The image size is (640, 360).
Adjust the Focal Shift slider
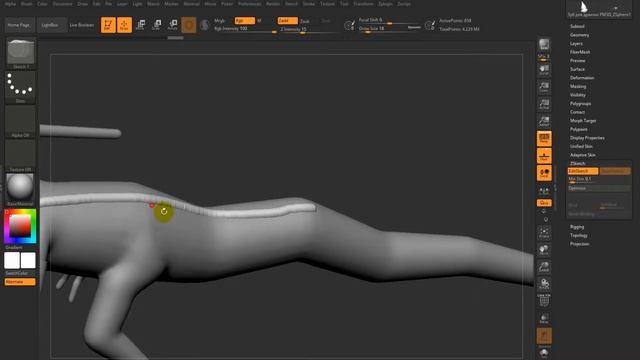[x=390, y=20]
